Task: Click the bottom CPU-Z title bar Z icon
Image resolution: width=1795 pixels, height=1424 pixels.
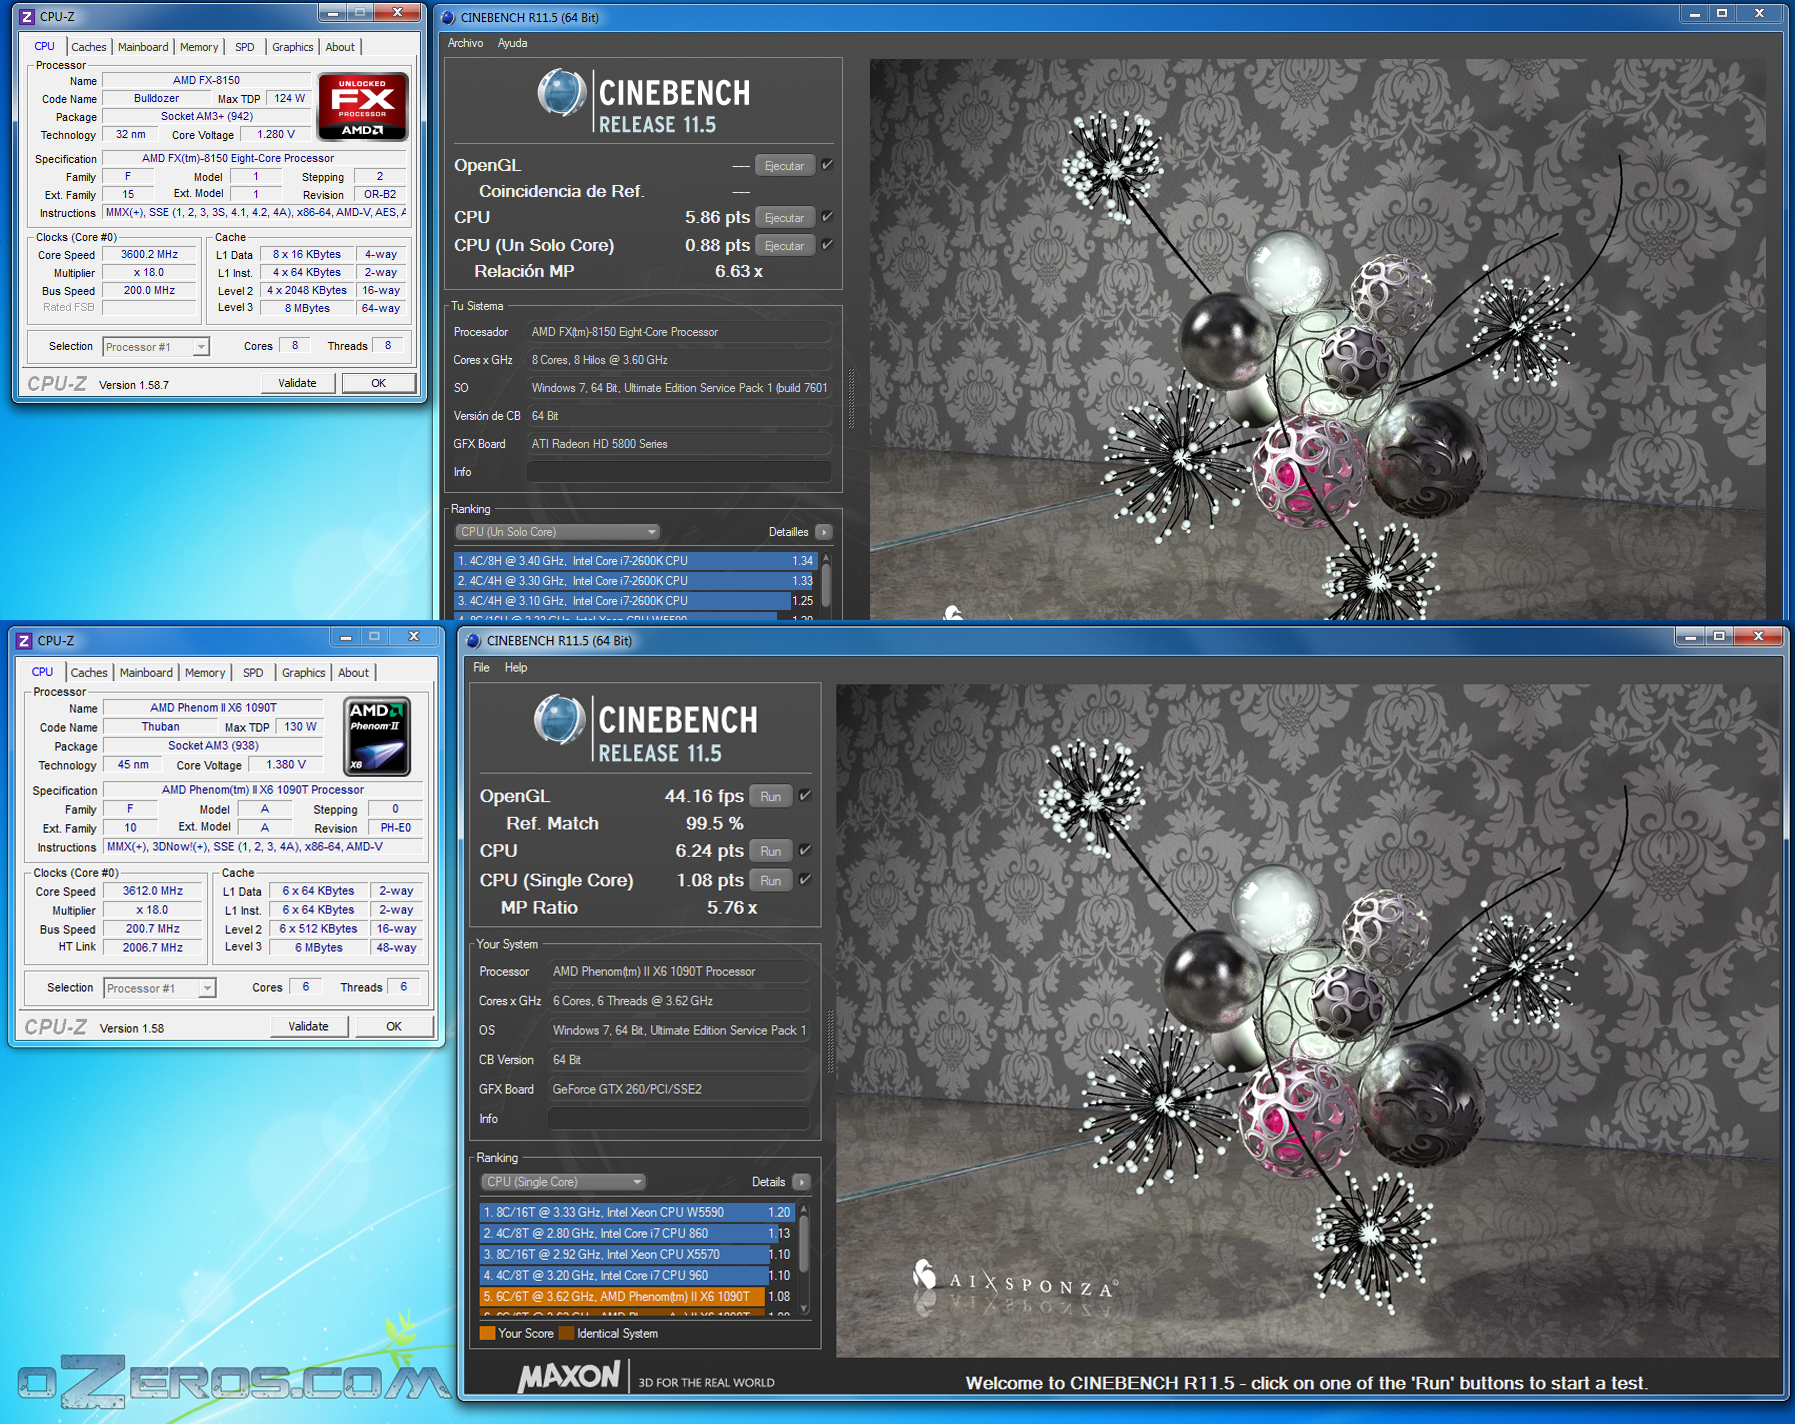Action: click(25, 640)
